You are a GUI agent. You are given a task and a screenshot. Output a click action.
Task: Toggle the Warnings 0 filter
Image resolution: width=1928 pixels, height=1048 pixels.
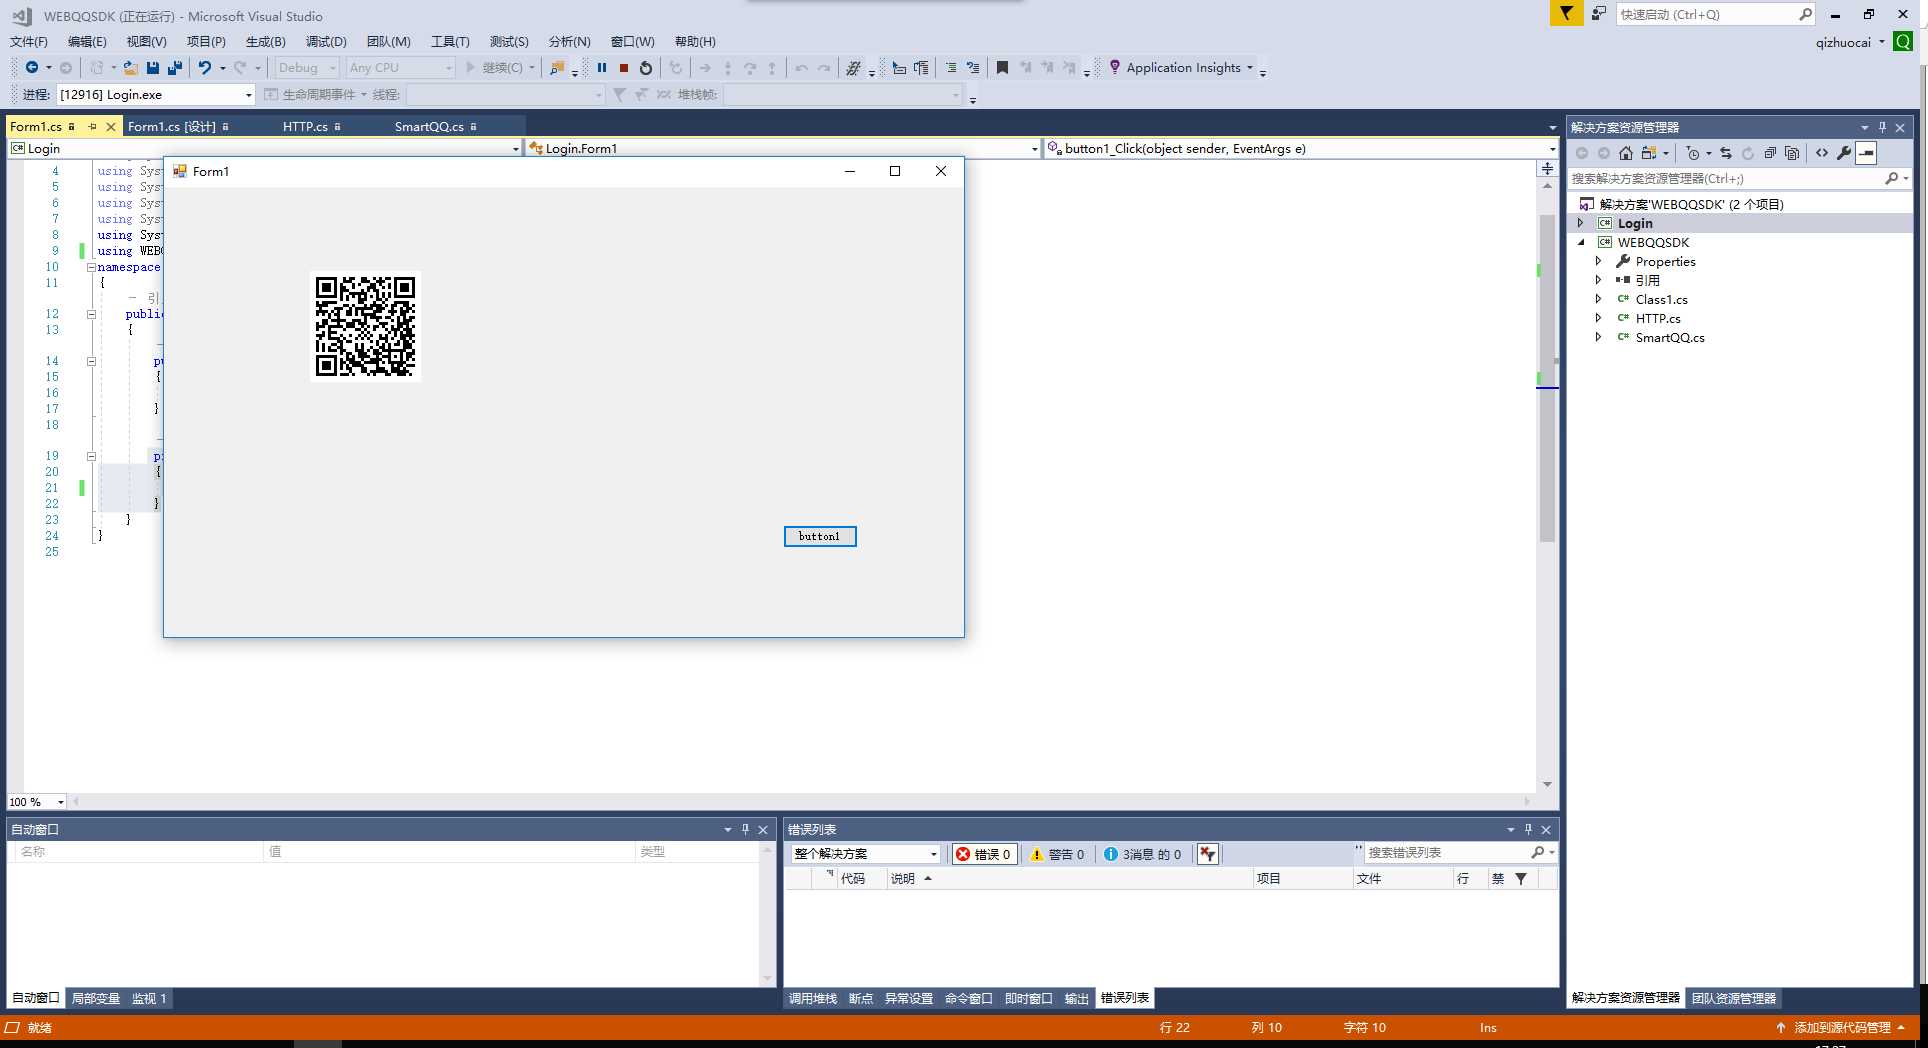(1058, 854)
